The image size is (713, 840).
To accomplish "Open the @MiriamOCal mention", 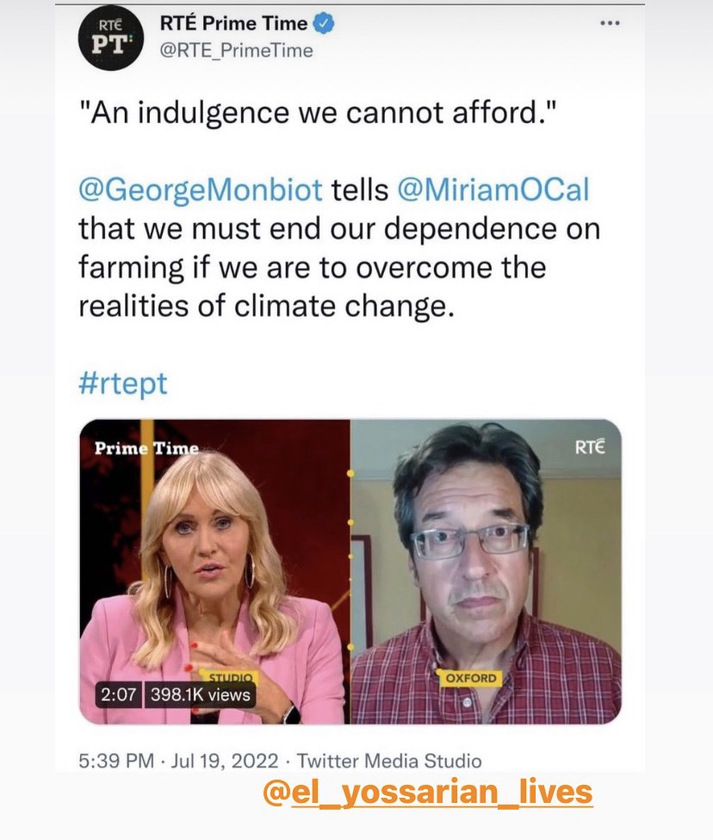I will (493, 190).
